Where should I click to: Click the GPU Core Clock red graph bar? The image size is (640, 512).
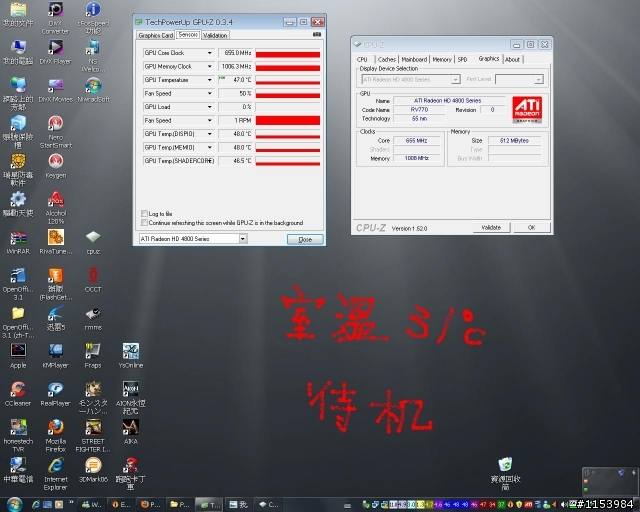pyautogui.click(x=288, y=53)
